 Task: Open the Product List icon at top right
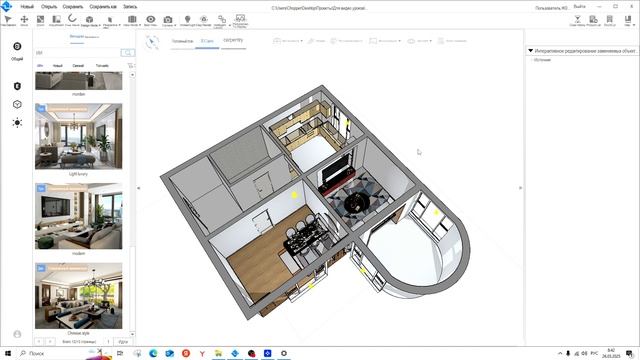[x=593, y=20]
